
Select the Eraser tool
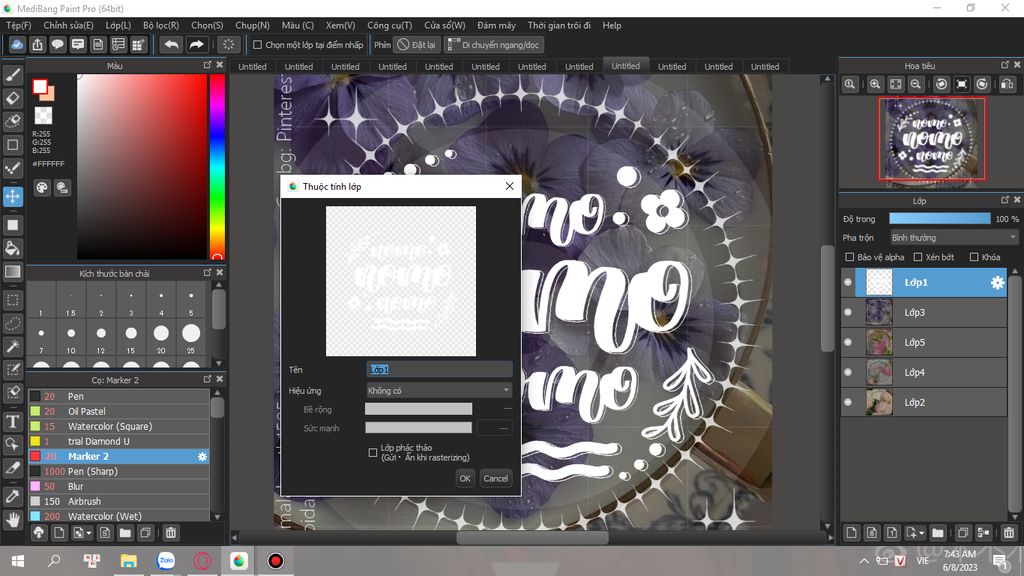[13, 98]
